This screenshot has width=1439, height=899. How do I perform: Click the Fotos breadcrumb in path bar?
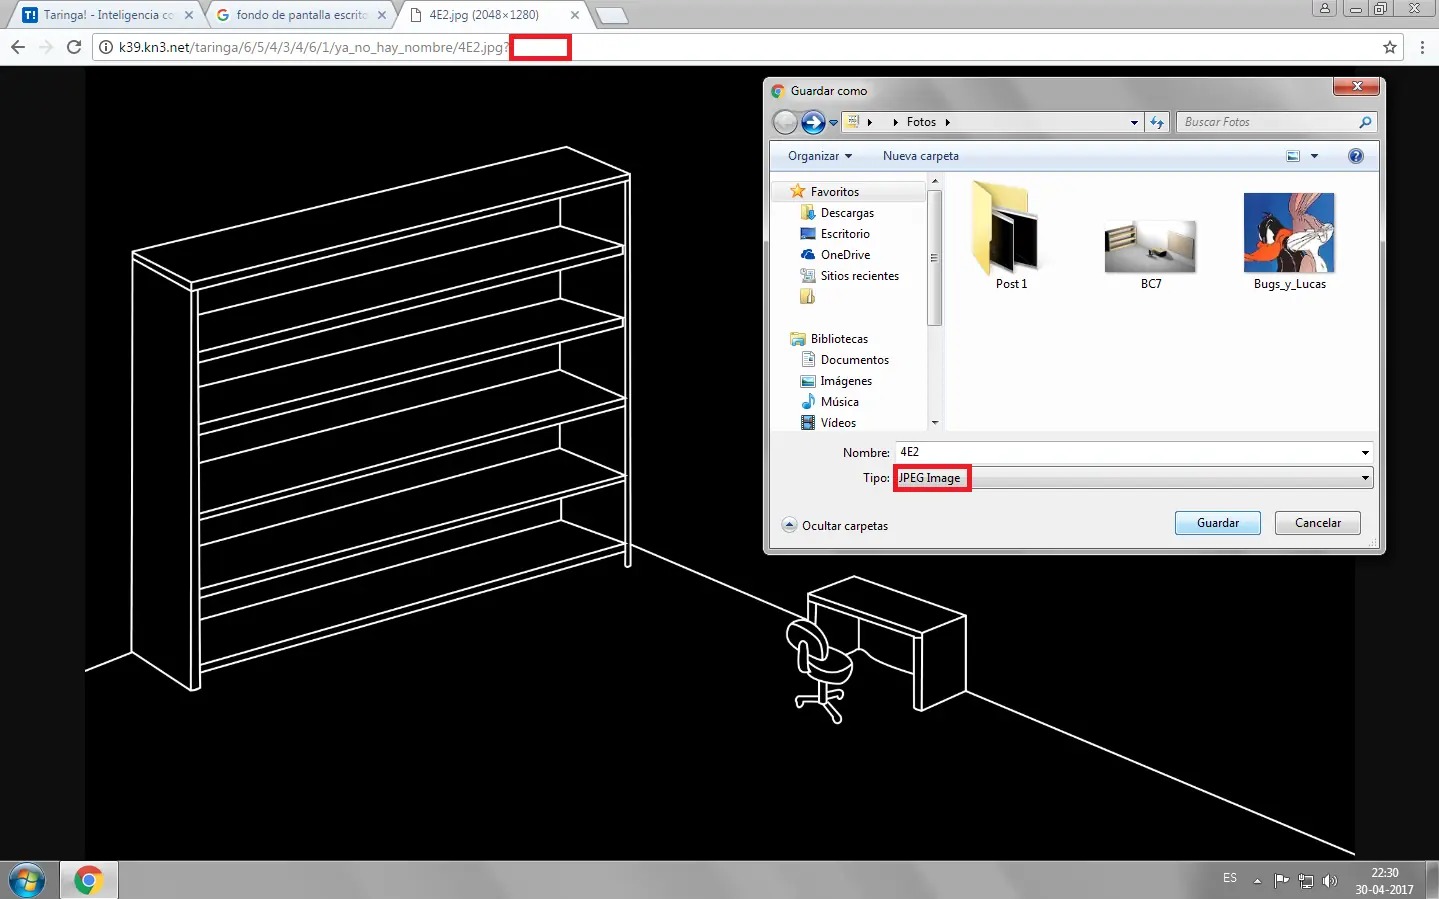pyautogui.click(x=921, y=122)
